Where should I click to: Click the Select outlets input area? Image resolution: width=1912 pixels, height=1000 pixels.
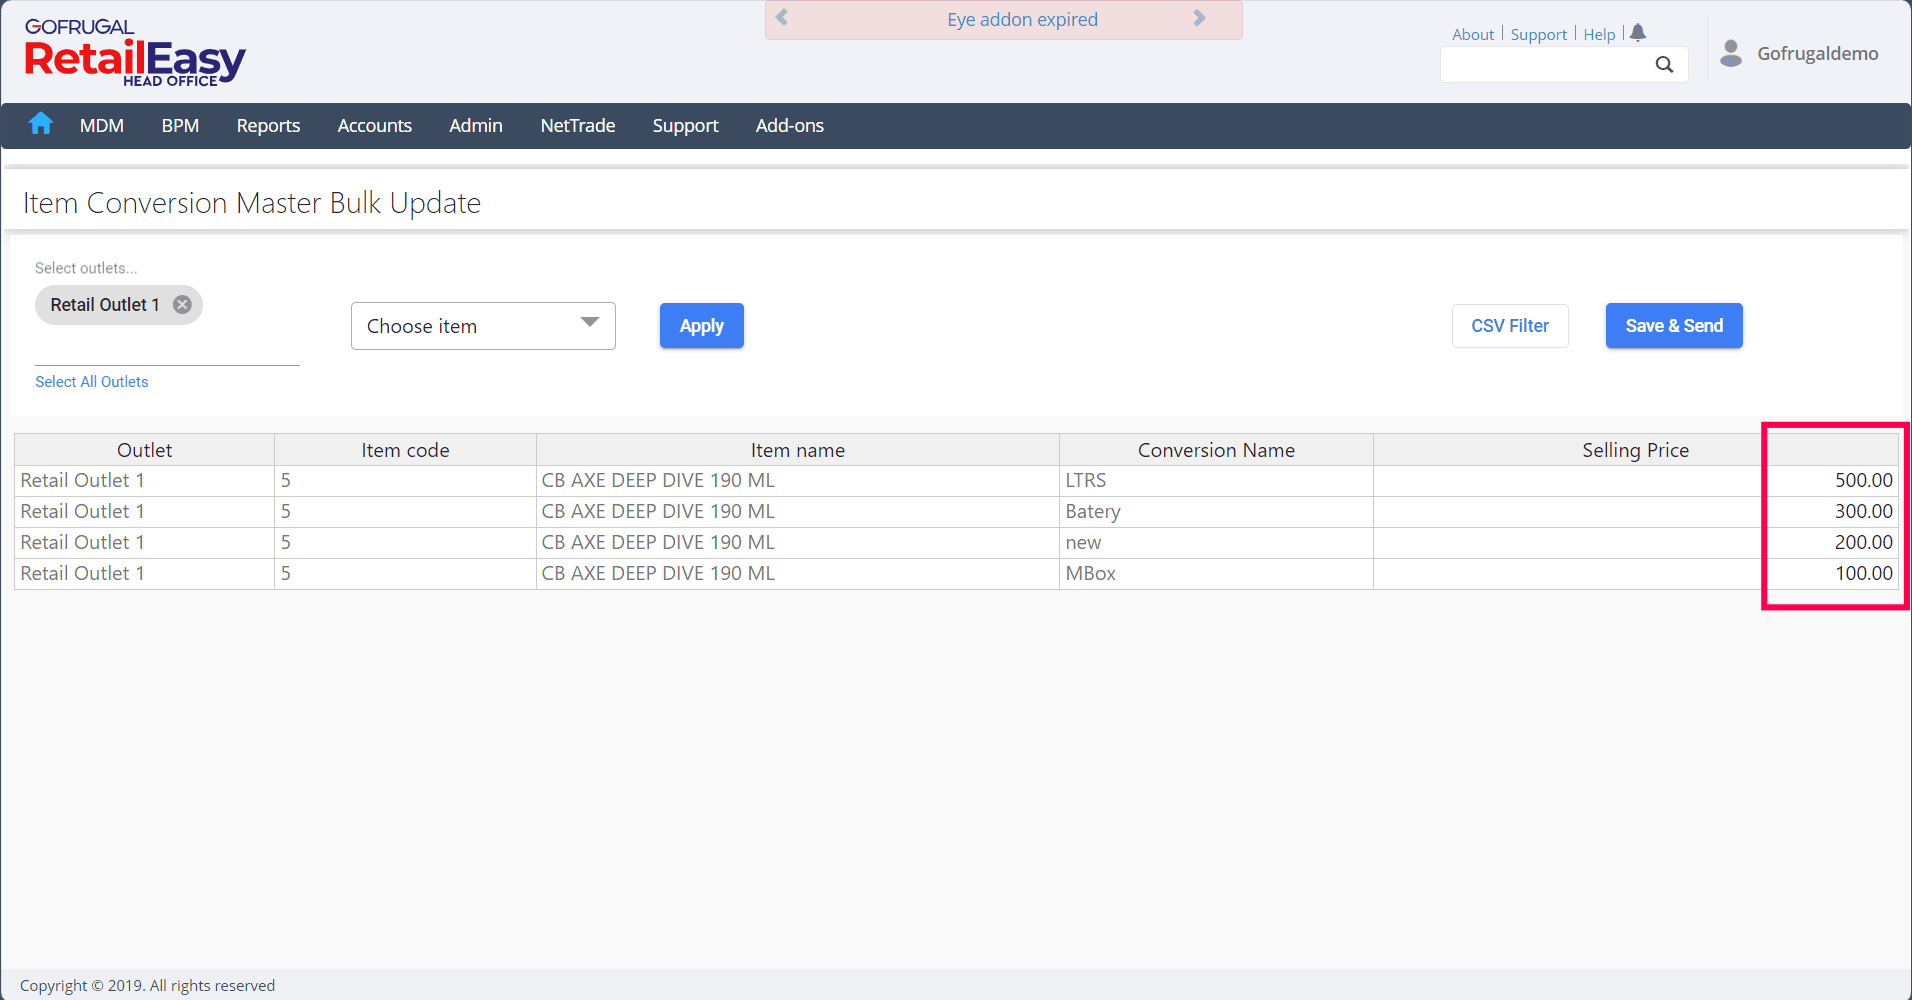click(x=167, y=345)
